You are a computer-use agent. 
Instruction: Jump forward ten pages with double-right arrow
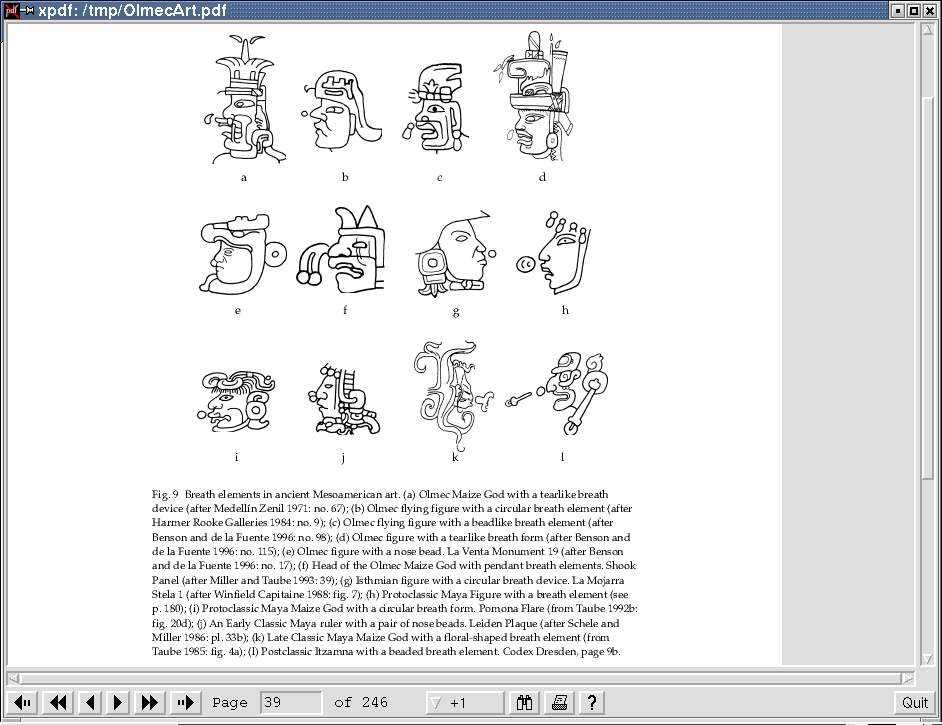(x=150, y=702)
